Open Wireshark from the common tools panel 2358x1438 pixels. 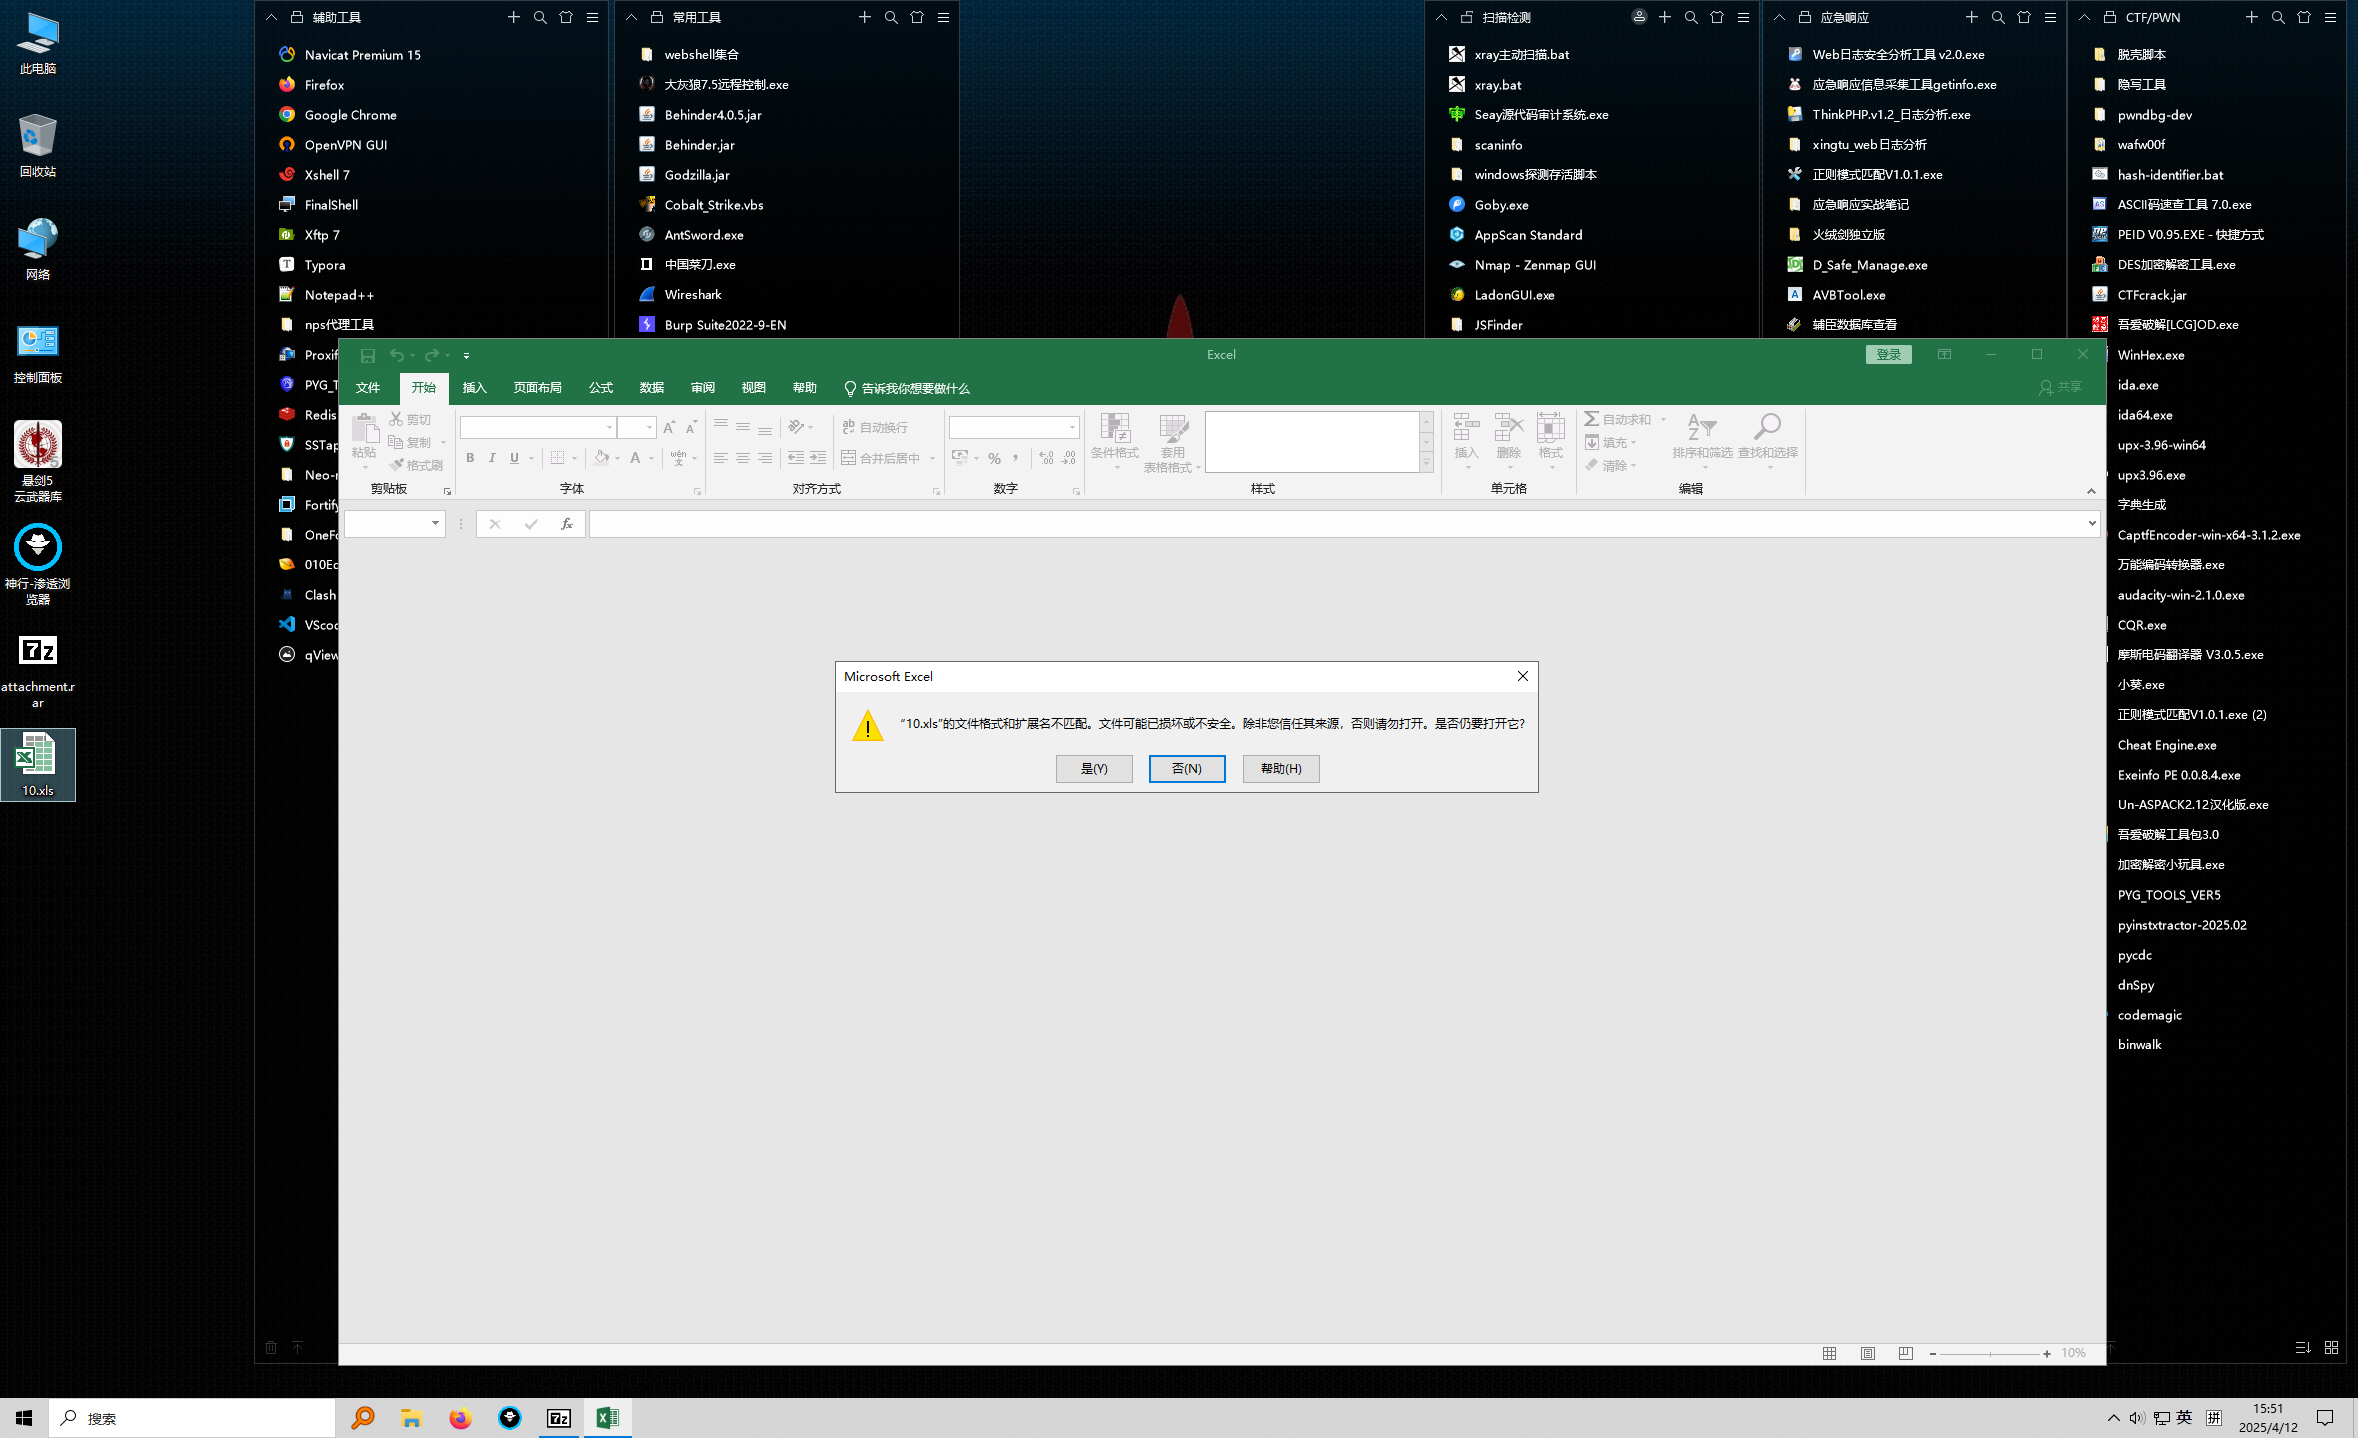point(692,295)
